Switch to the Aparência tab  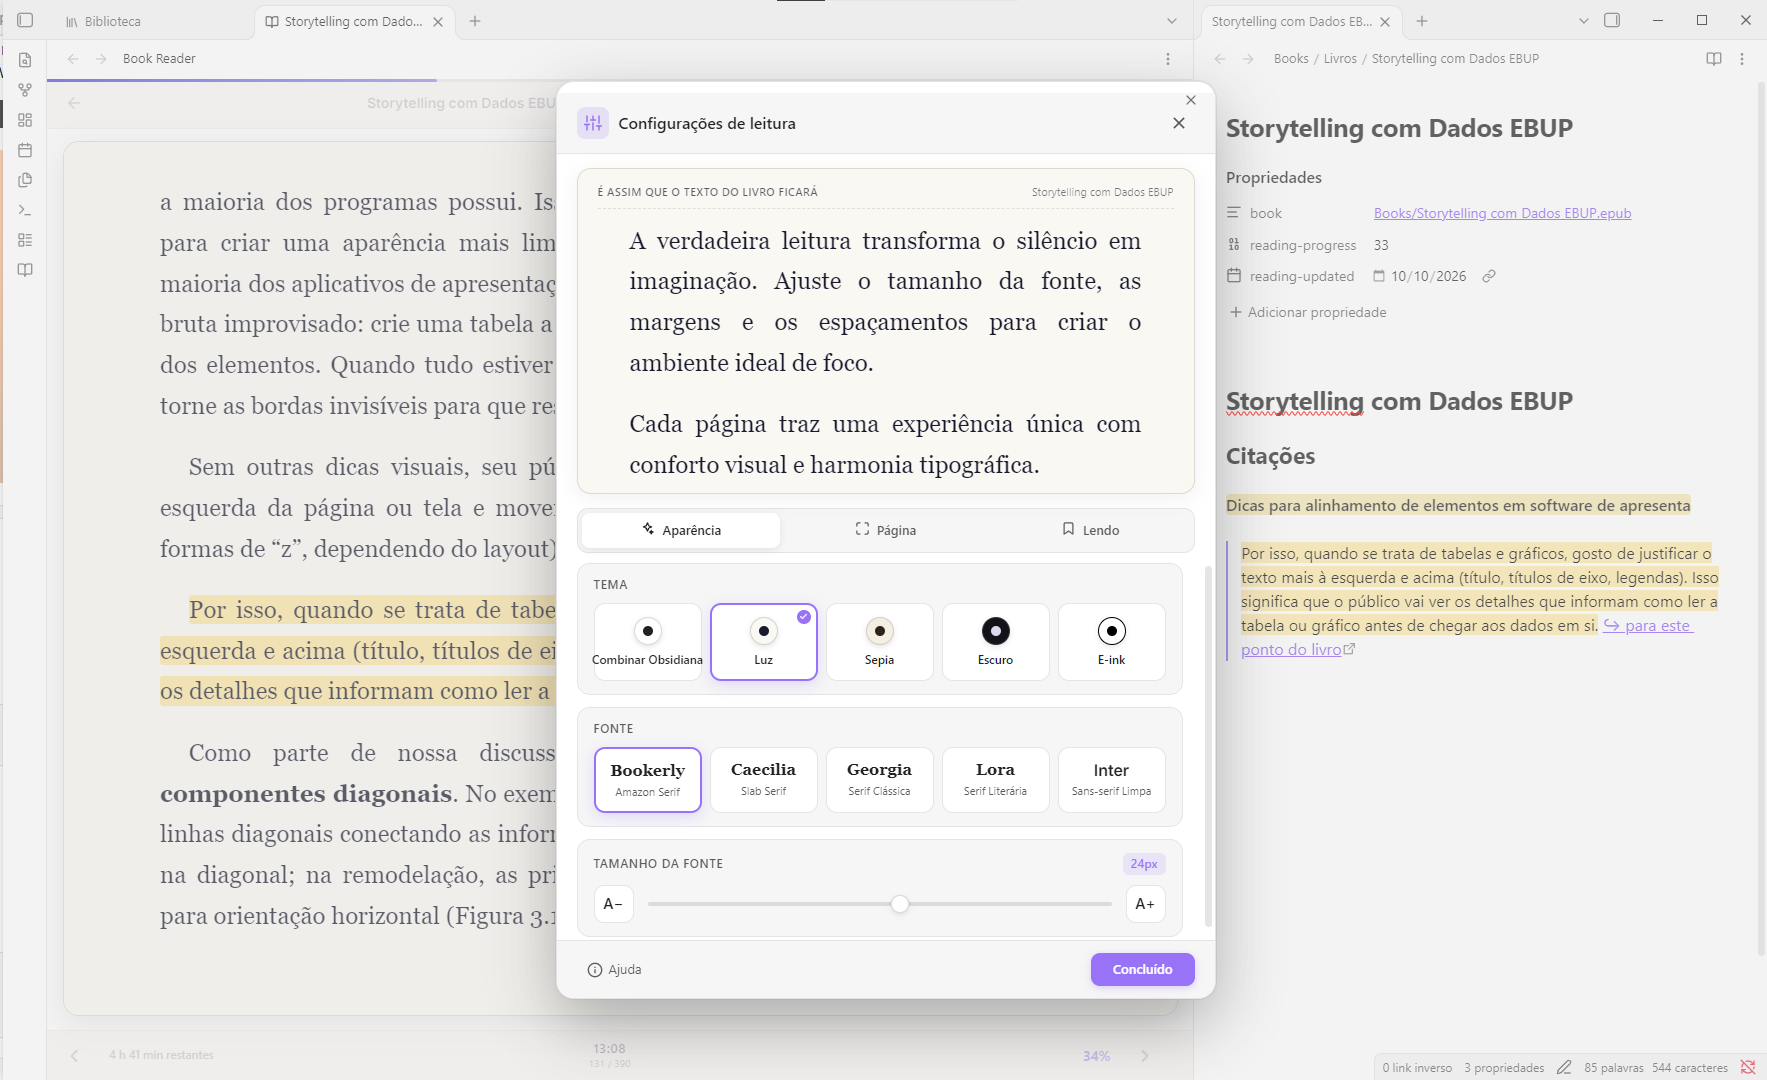tap(681, 530)
